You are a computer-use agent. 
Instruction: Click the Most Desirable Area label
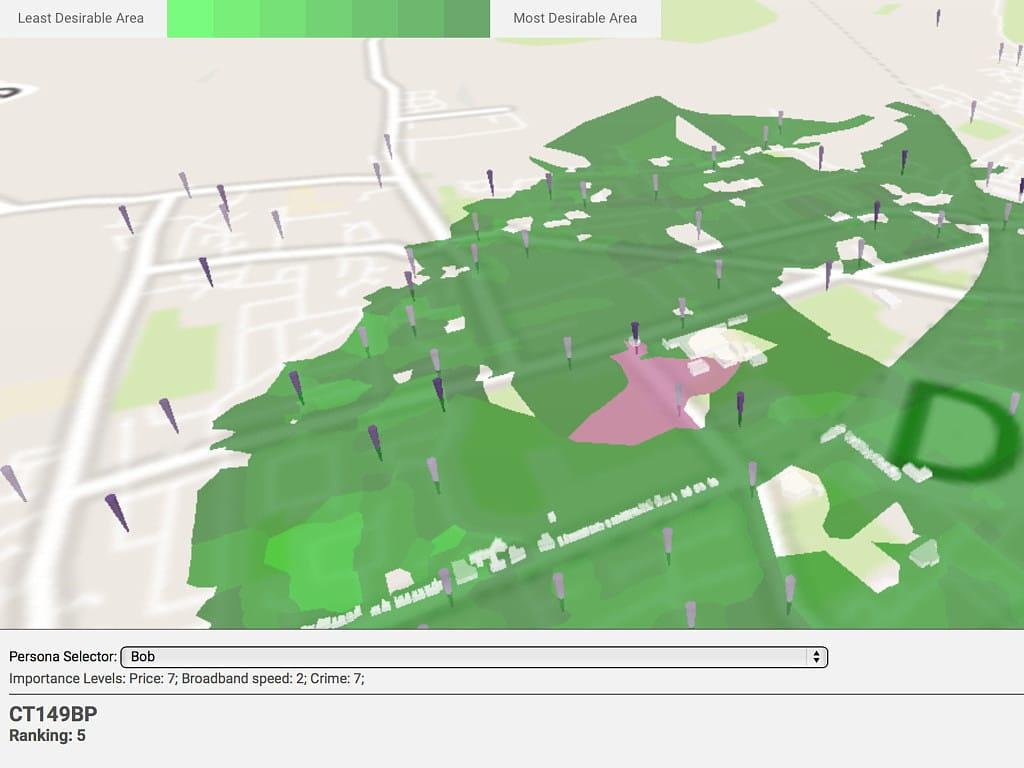click(x=575, y=18)
